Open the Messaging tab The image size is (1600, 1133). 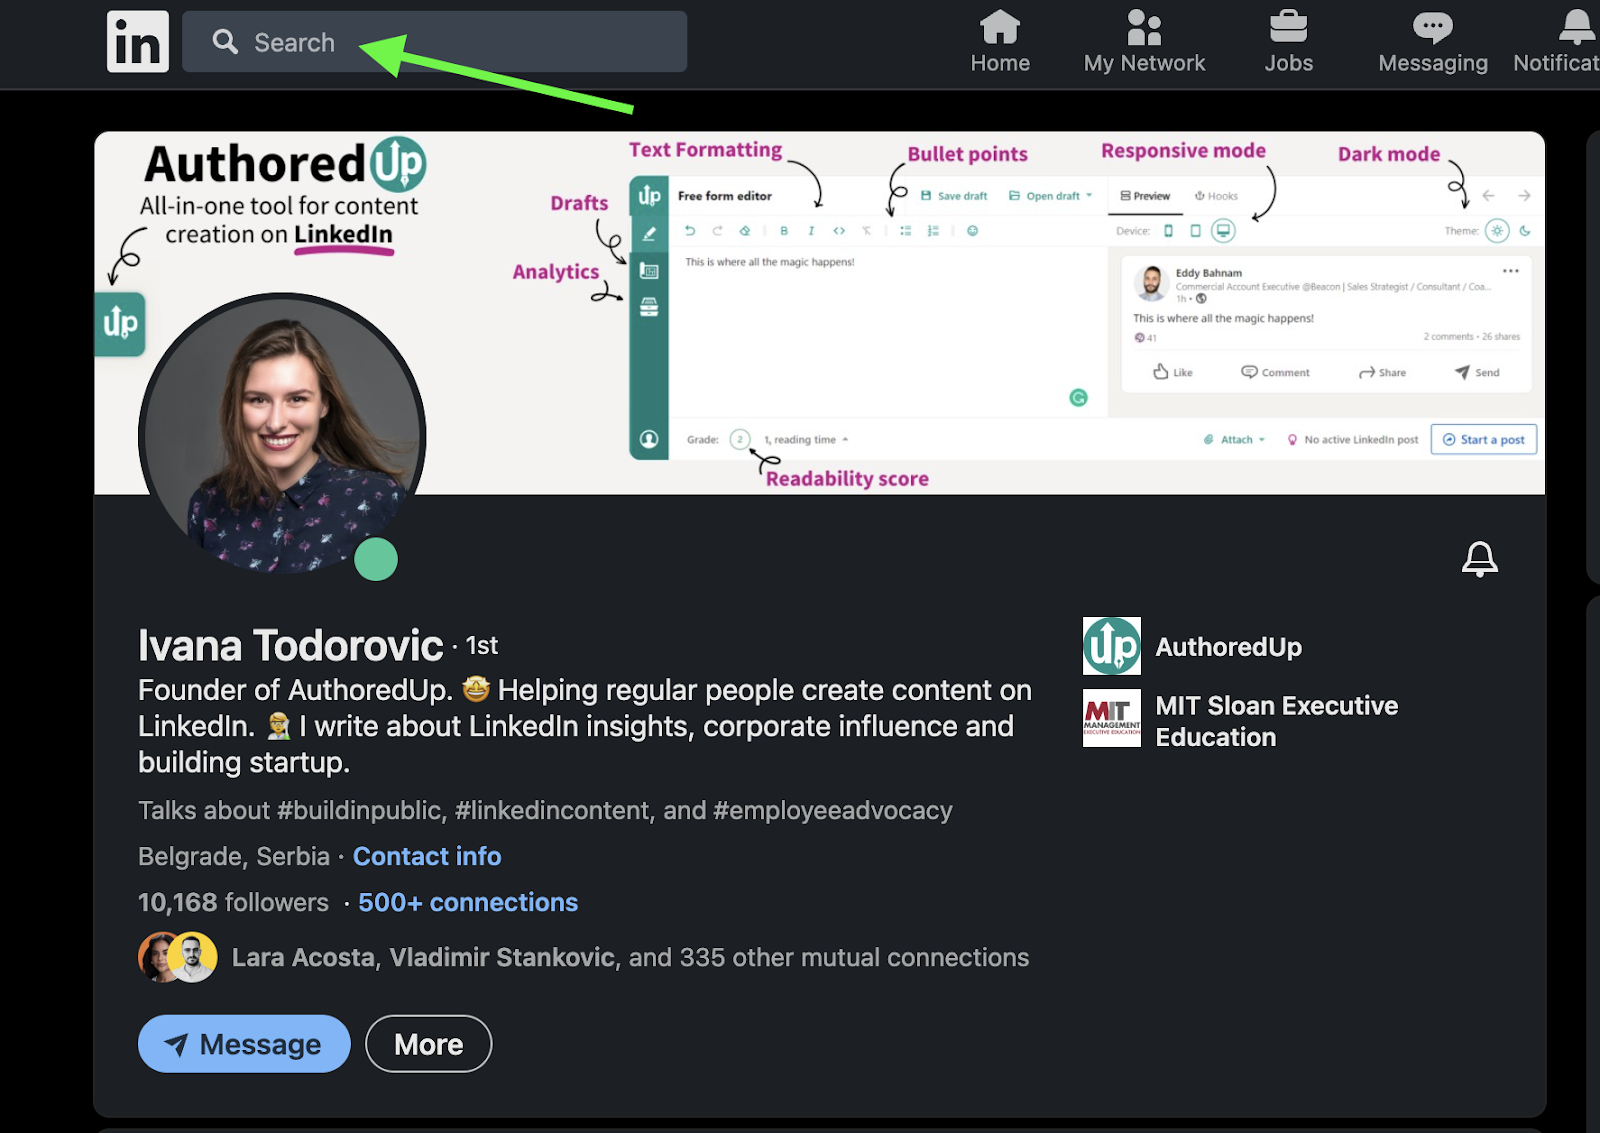1432,43
